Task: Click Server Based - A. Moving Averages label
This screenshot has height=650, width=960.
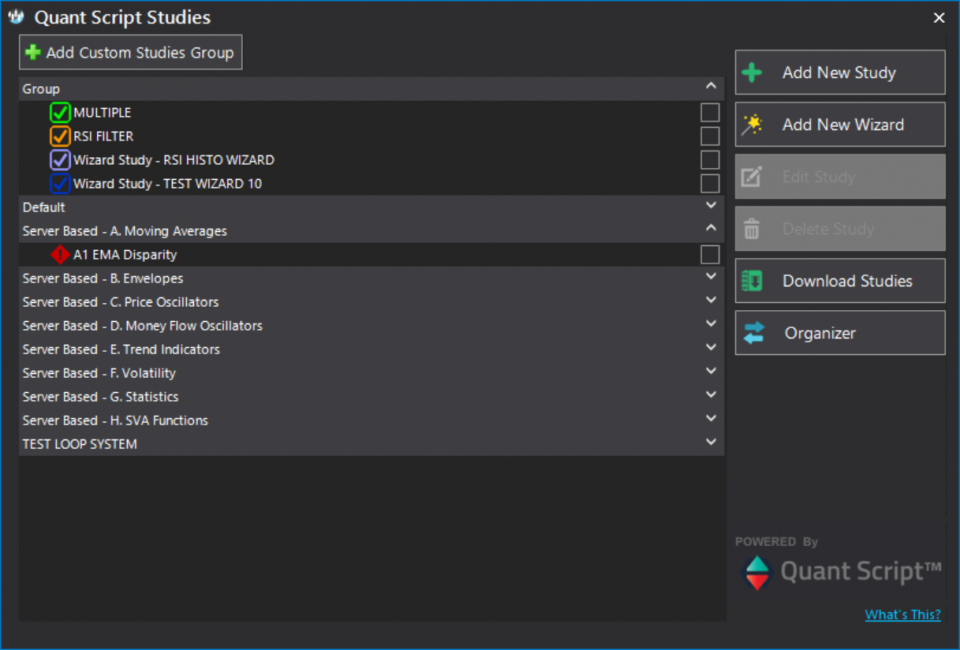Action: pyautogui.click(x=125, y=231)
